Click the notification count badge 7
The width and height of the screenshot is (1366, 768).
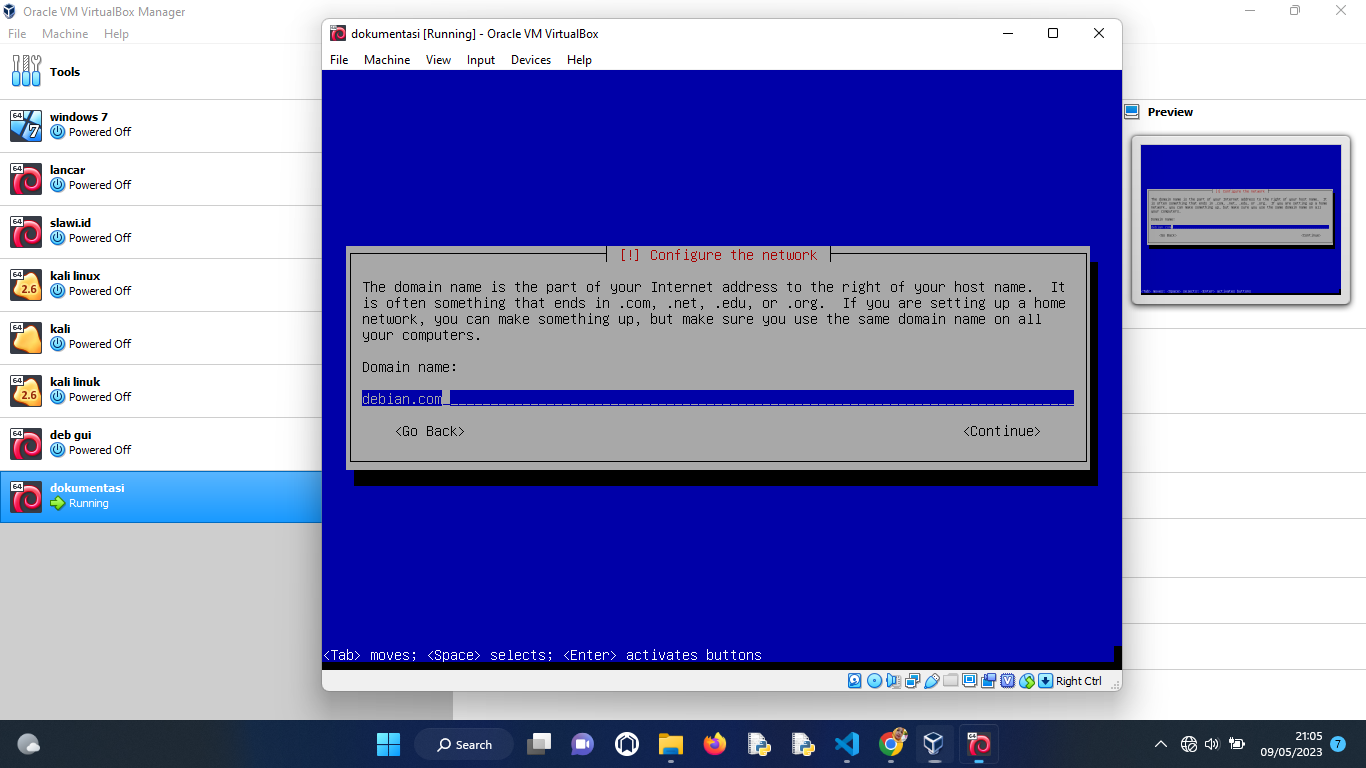click(x=1338, y=744)
